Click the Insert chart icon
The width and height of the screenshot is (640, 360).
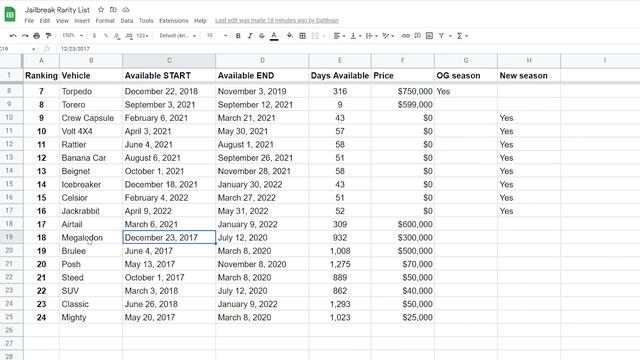429,36
